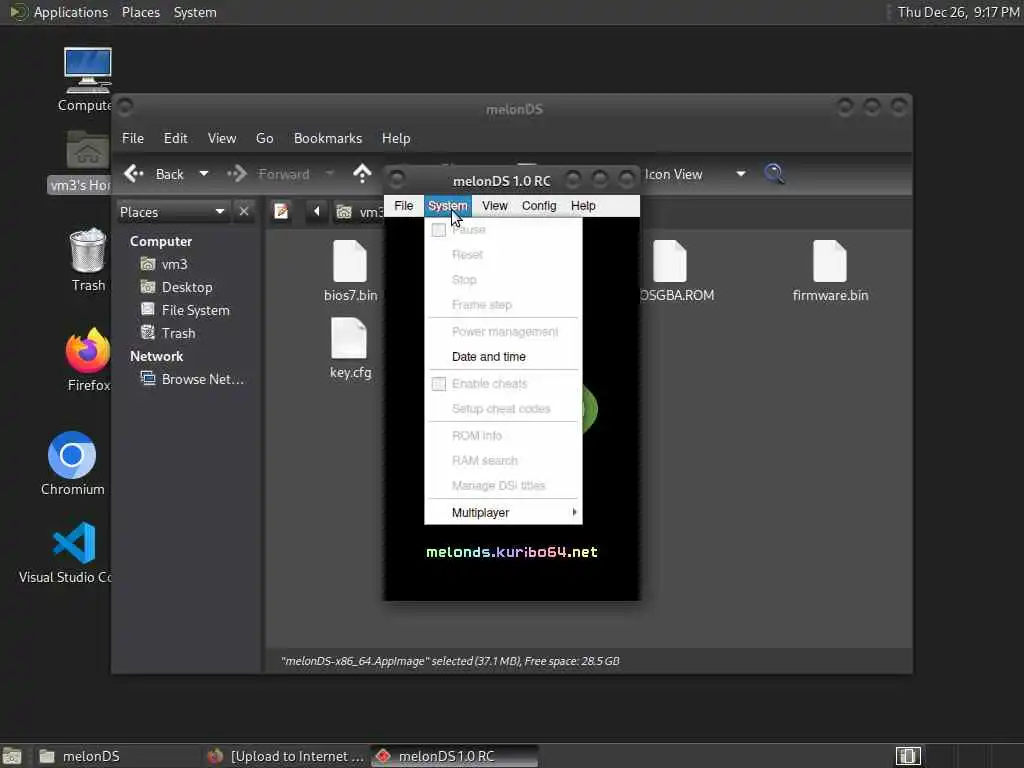Open the Places panel menu

pyautogui.click(x=140, y=12)
